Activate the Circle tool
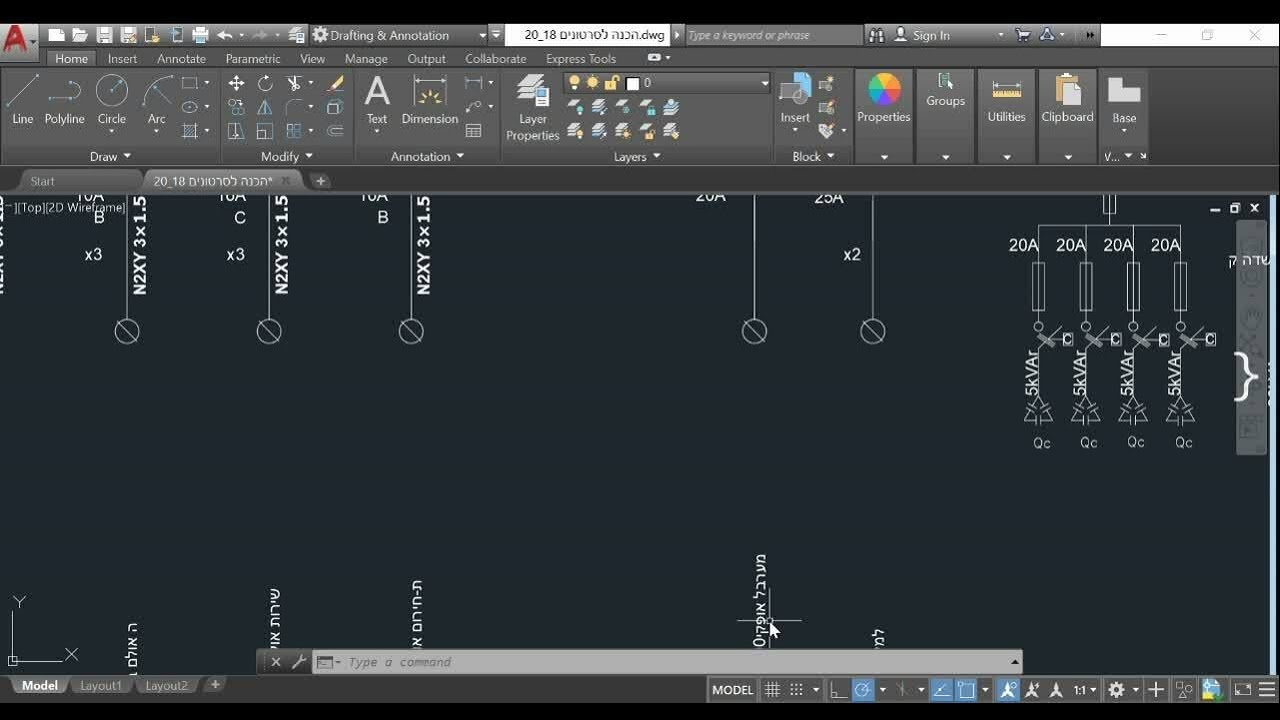 111,101
